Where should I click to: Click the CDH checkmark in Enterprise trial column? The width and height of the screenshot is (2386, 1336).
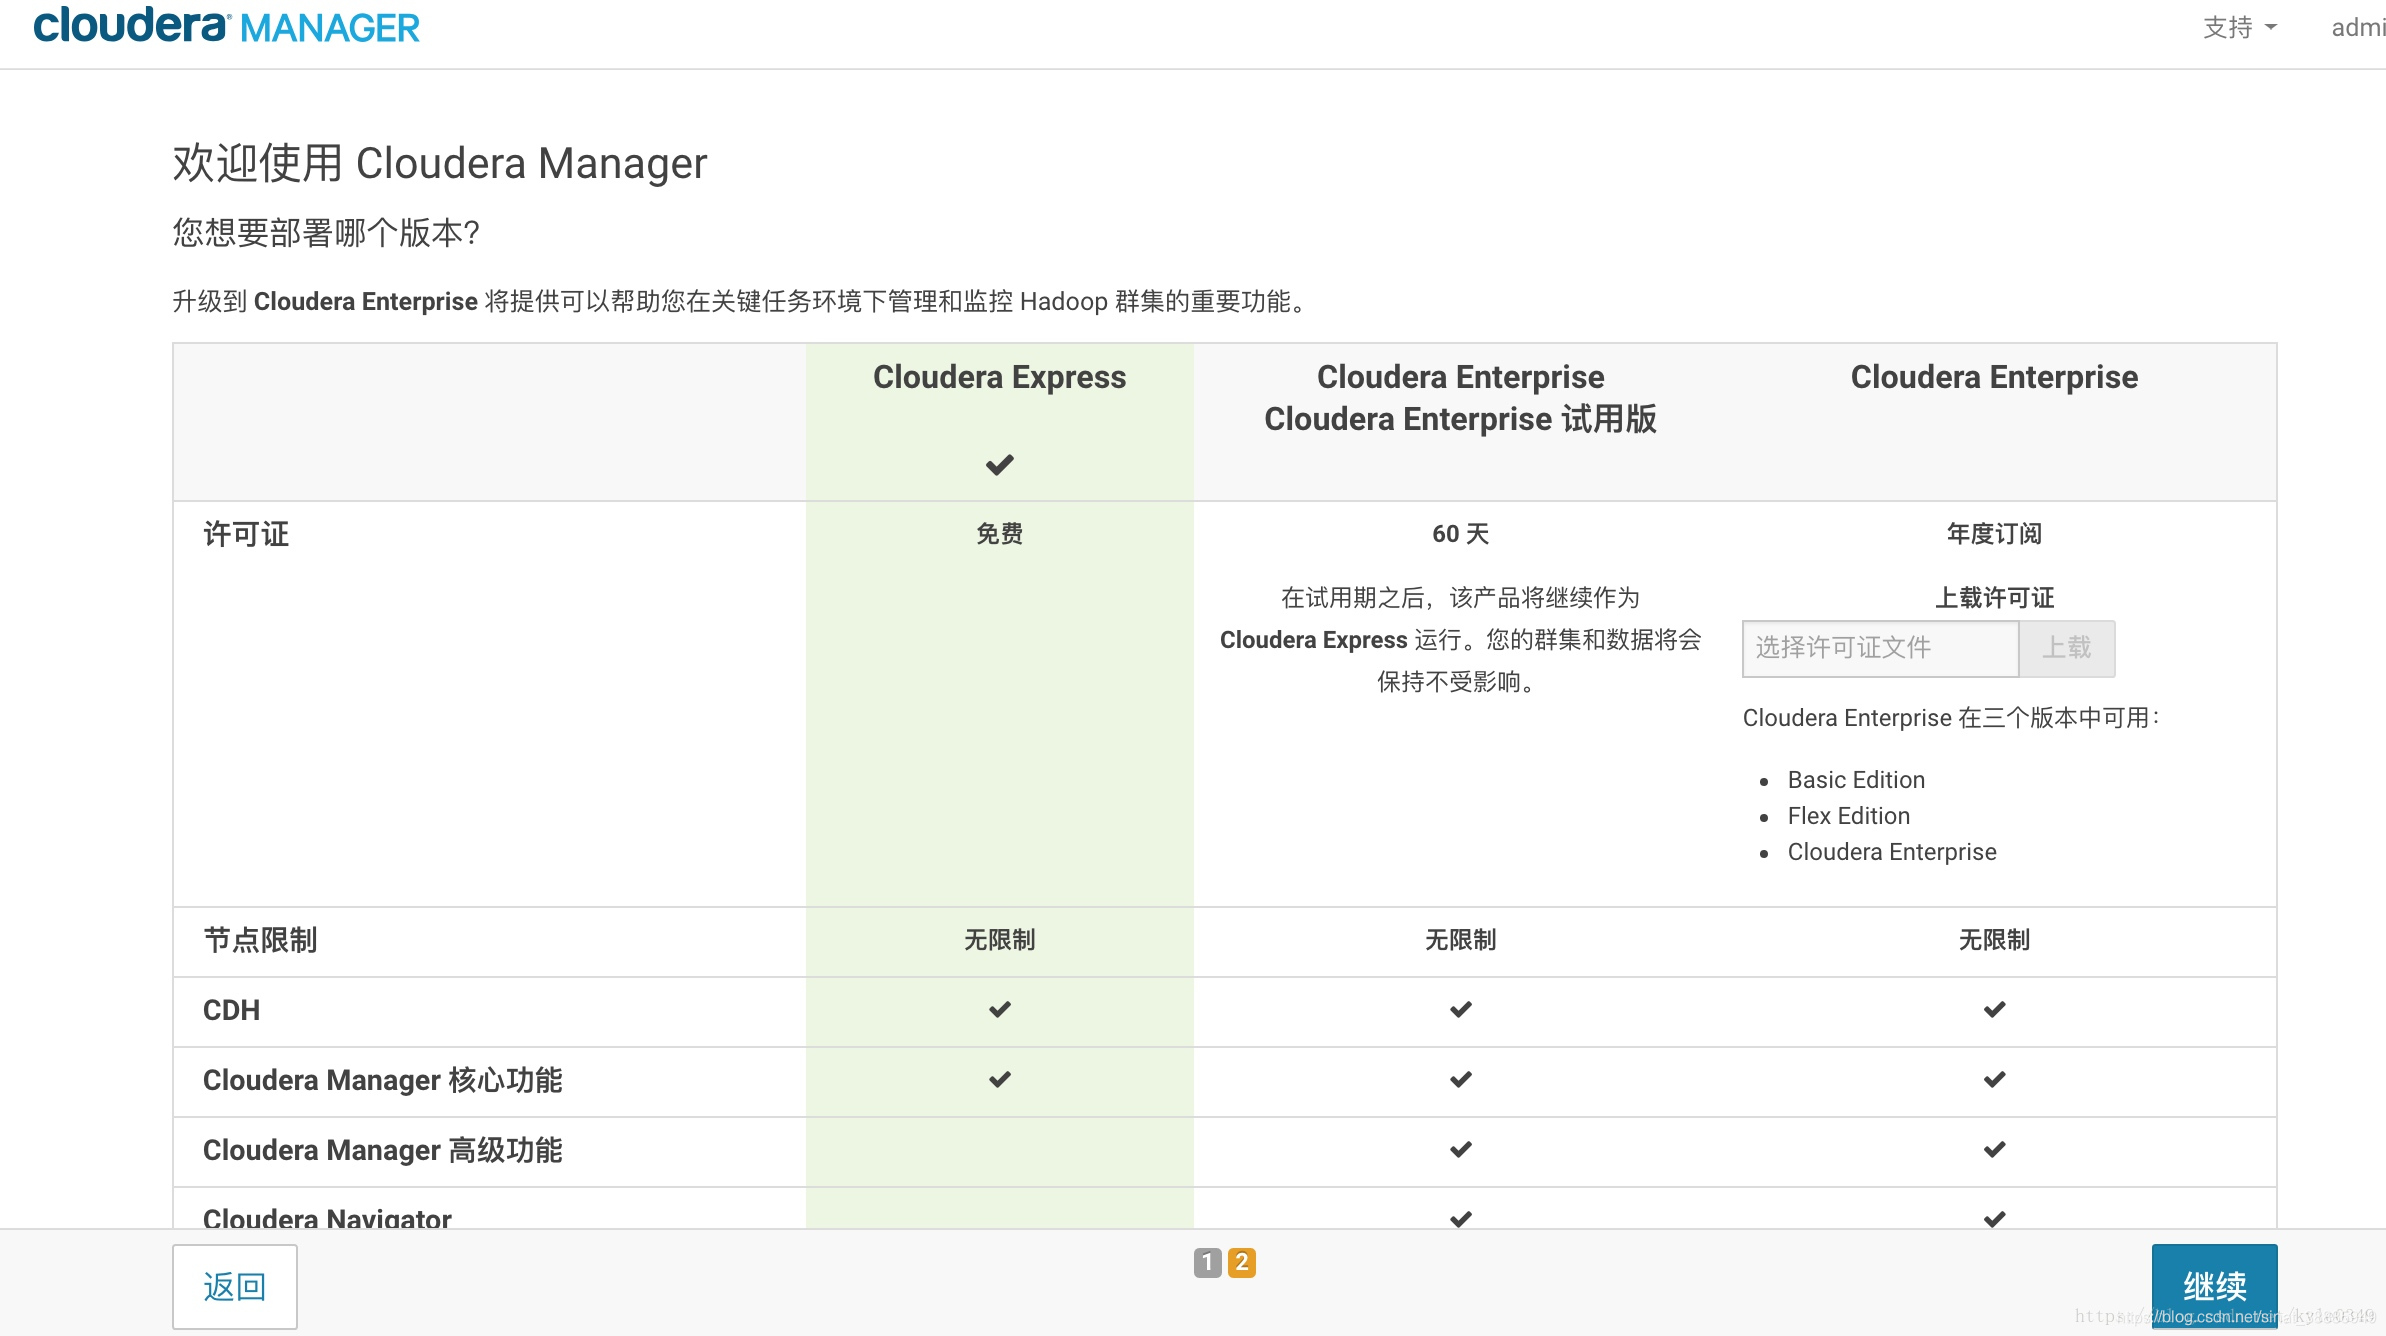click(x=1460, y=1010)
